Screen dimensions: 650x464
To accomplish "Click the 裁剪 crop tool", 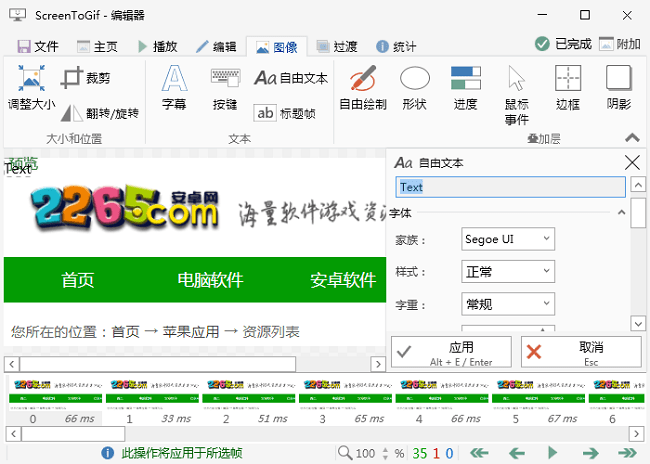I will click(x=86, y=78).
